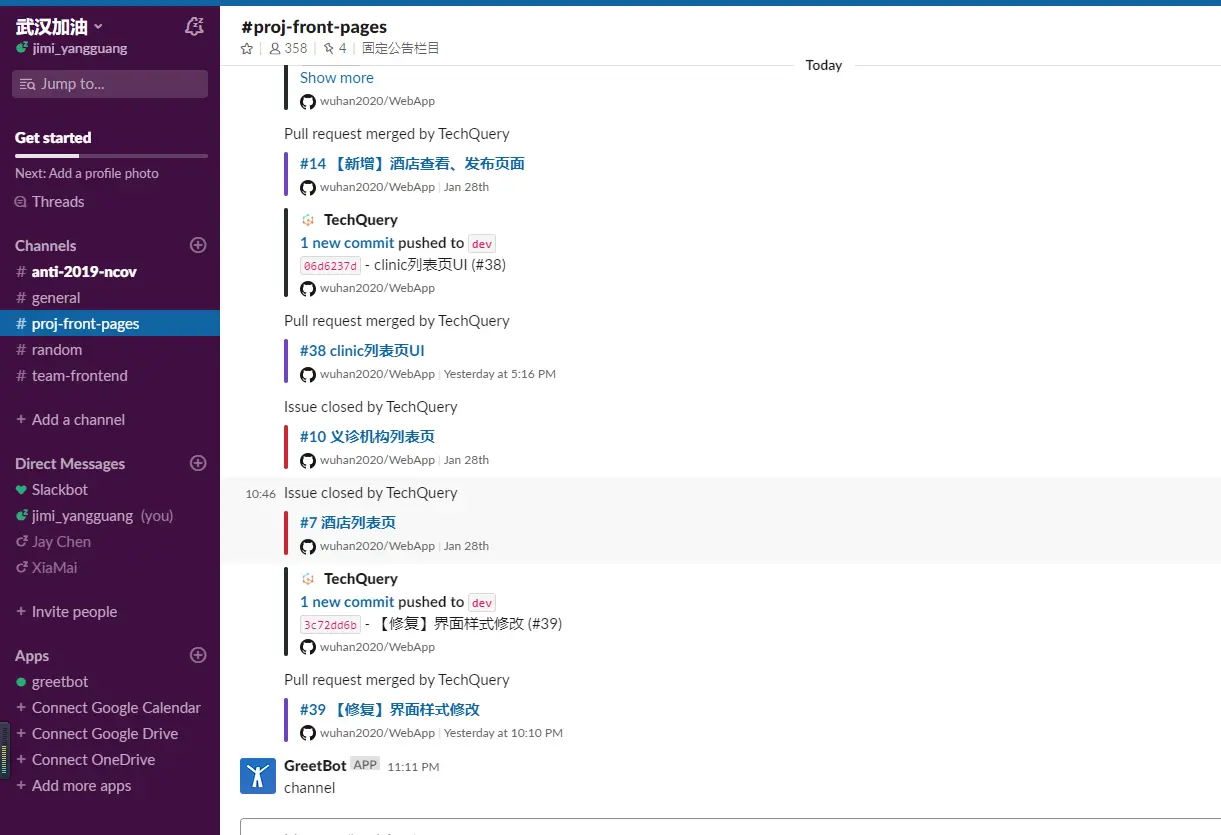Open 1 new commit link above 3c72dd6b
The width and height of the screenshot is (1221, 835).
tap(347, 601)
